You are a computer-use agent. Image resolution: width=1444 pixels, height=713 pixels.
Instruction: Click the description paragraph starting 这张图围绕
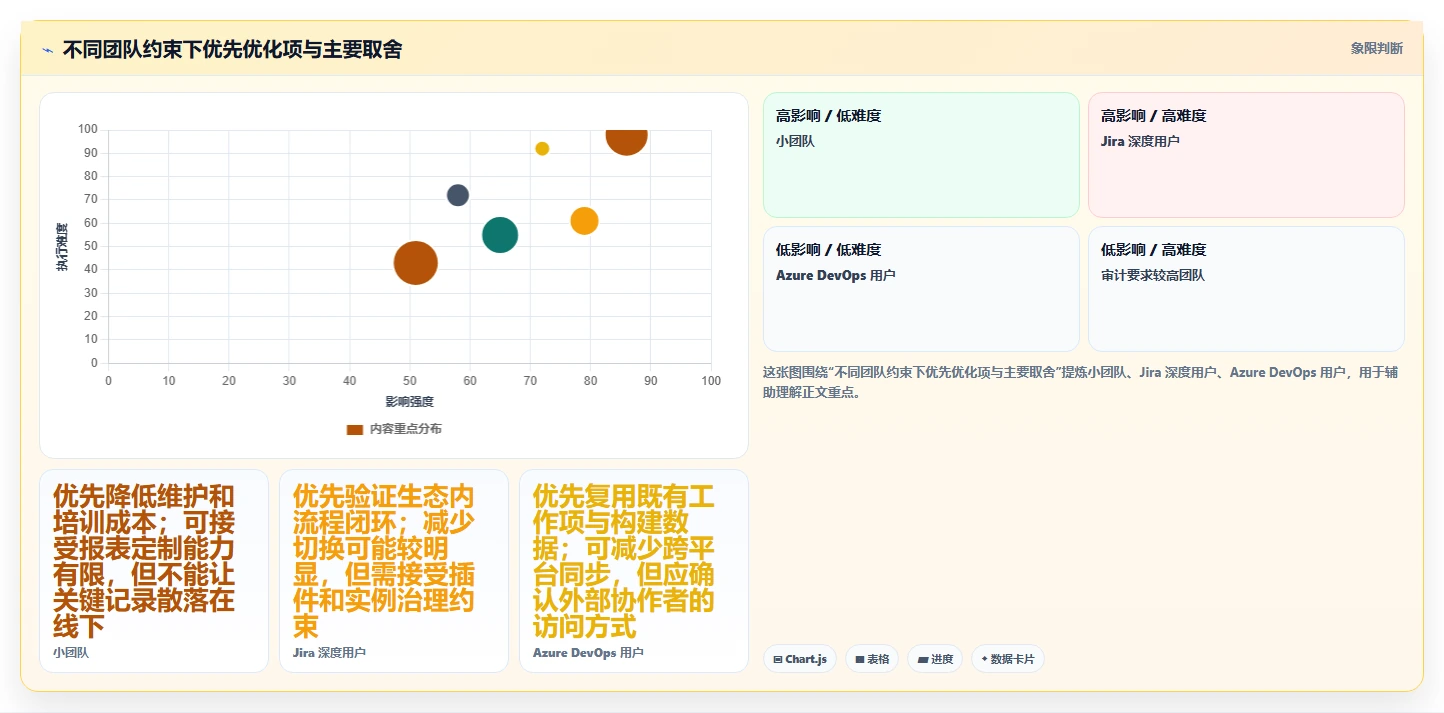click(1080, 382)
